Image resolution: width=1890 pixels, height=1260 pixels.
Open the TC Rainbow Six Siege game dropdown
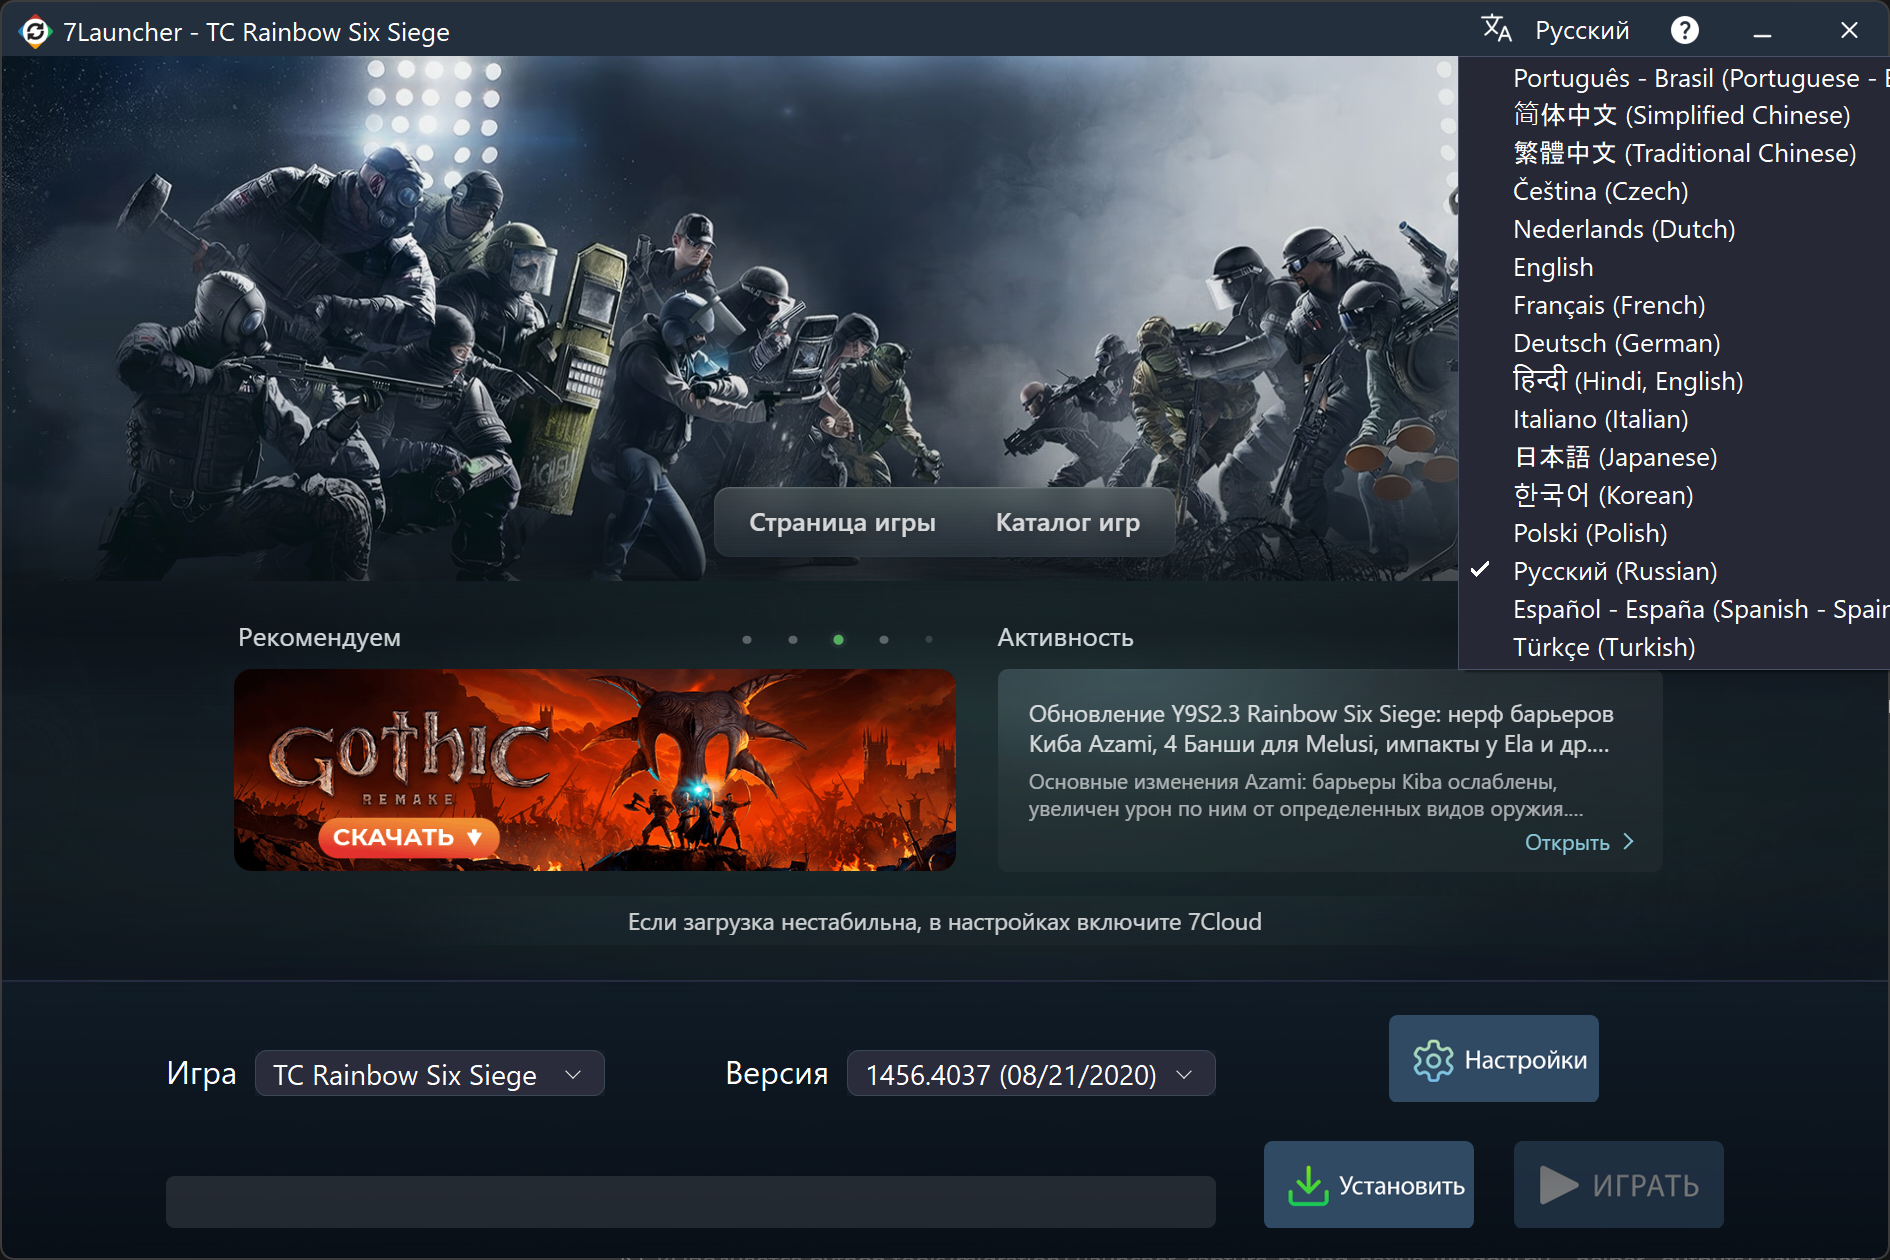pos(430,1074)
